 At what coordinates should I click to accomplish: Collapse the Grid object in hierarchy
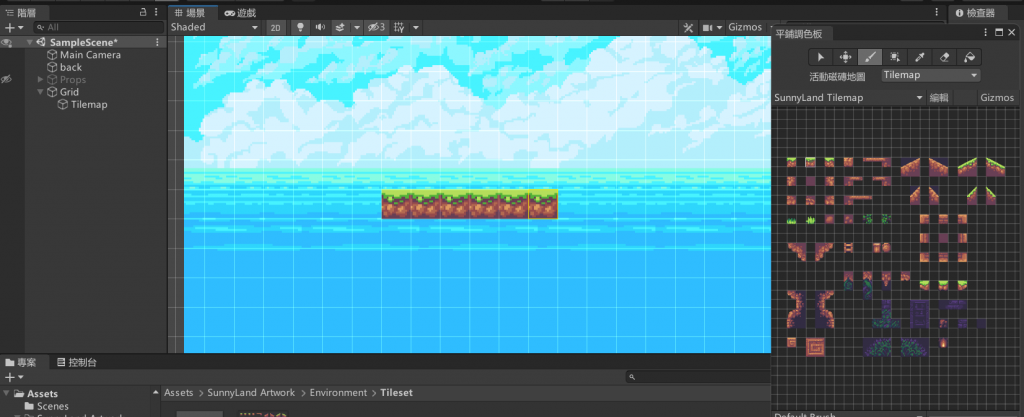[40, 92]
